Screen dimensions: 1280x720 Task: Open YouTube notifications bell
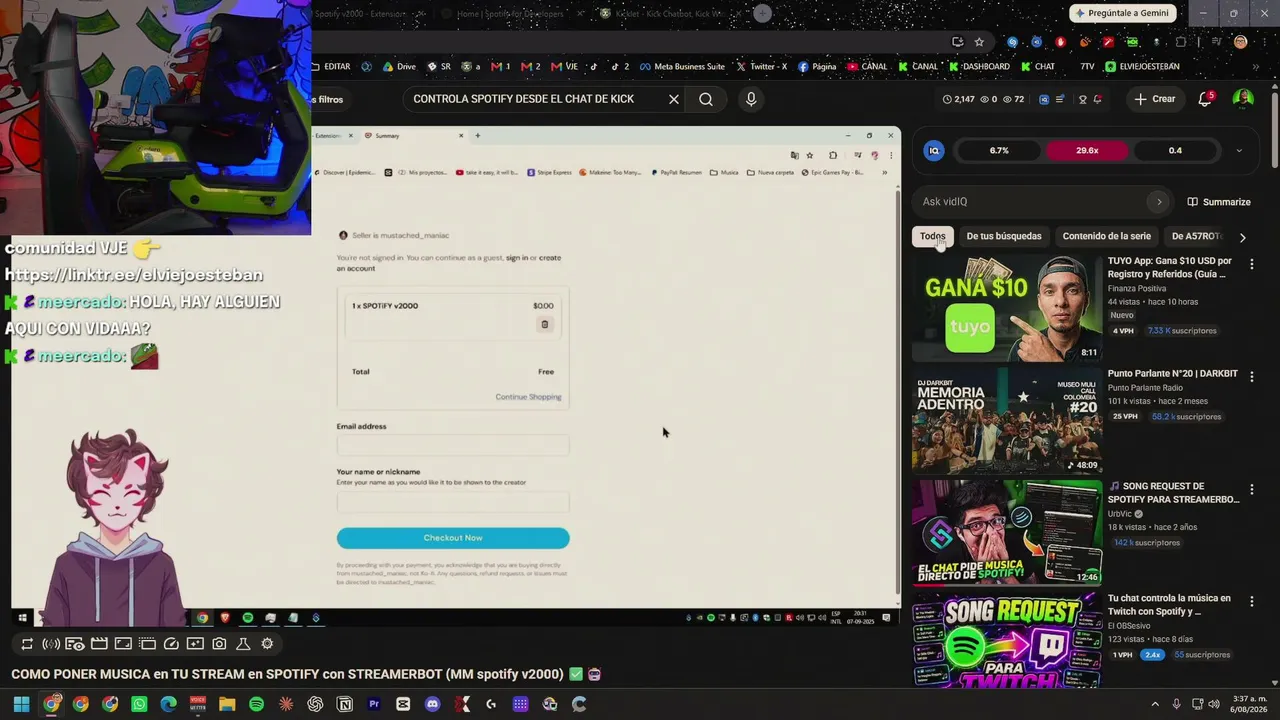click(x=1205, y=99)
